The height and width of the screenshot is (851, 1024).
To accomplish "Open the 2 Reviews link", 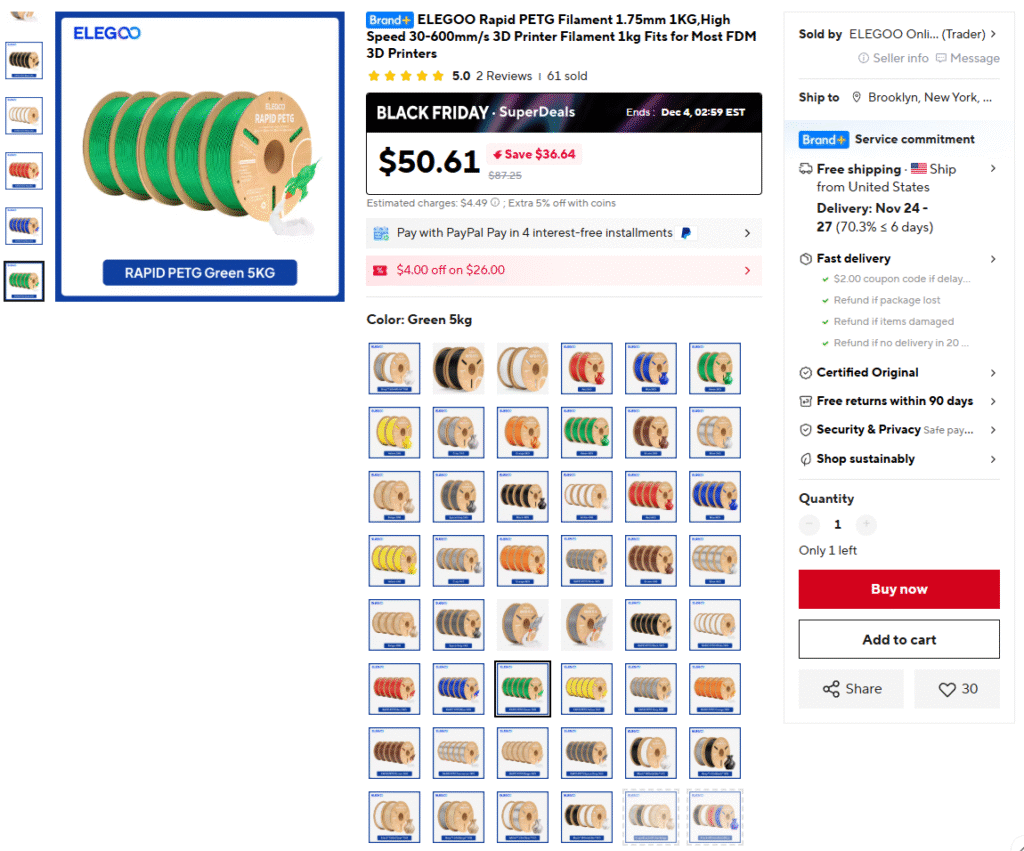I will click(504, 76).
